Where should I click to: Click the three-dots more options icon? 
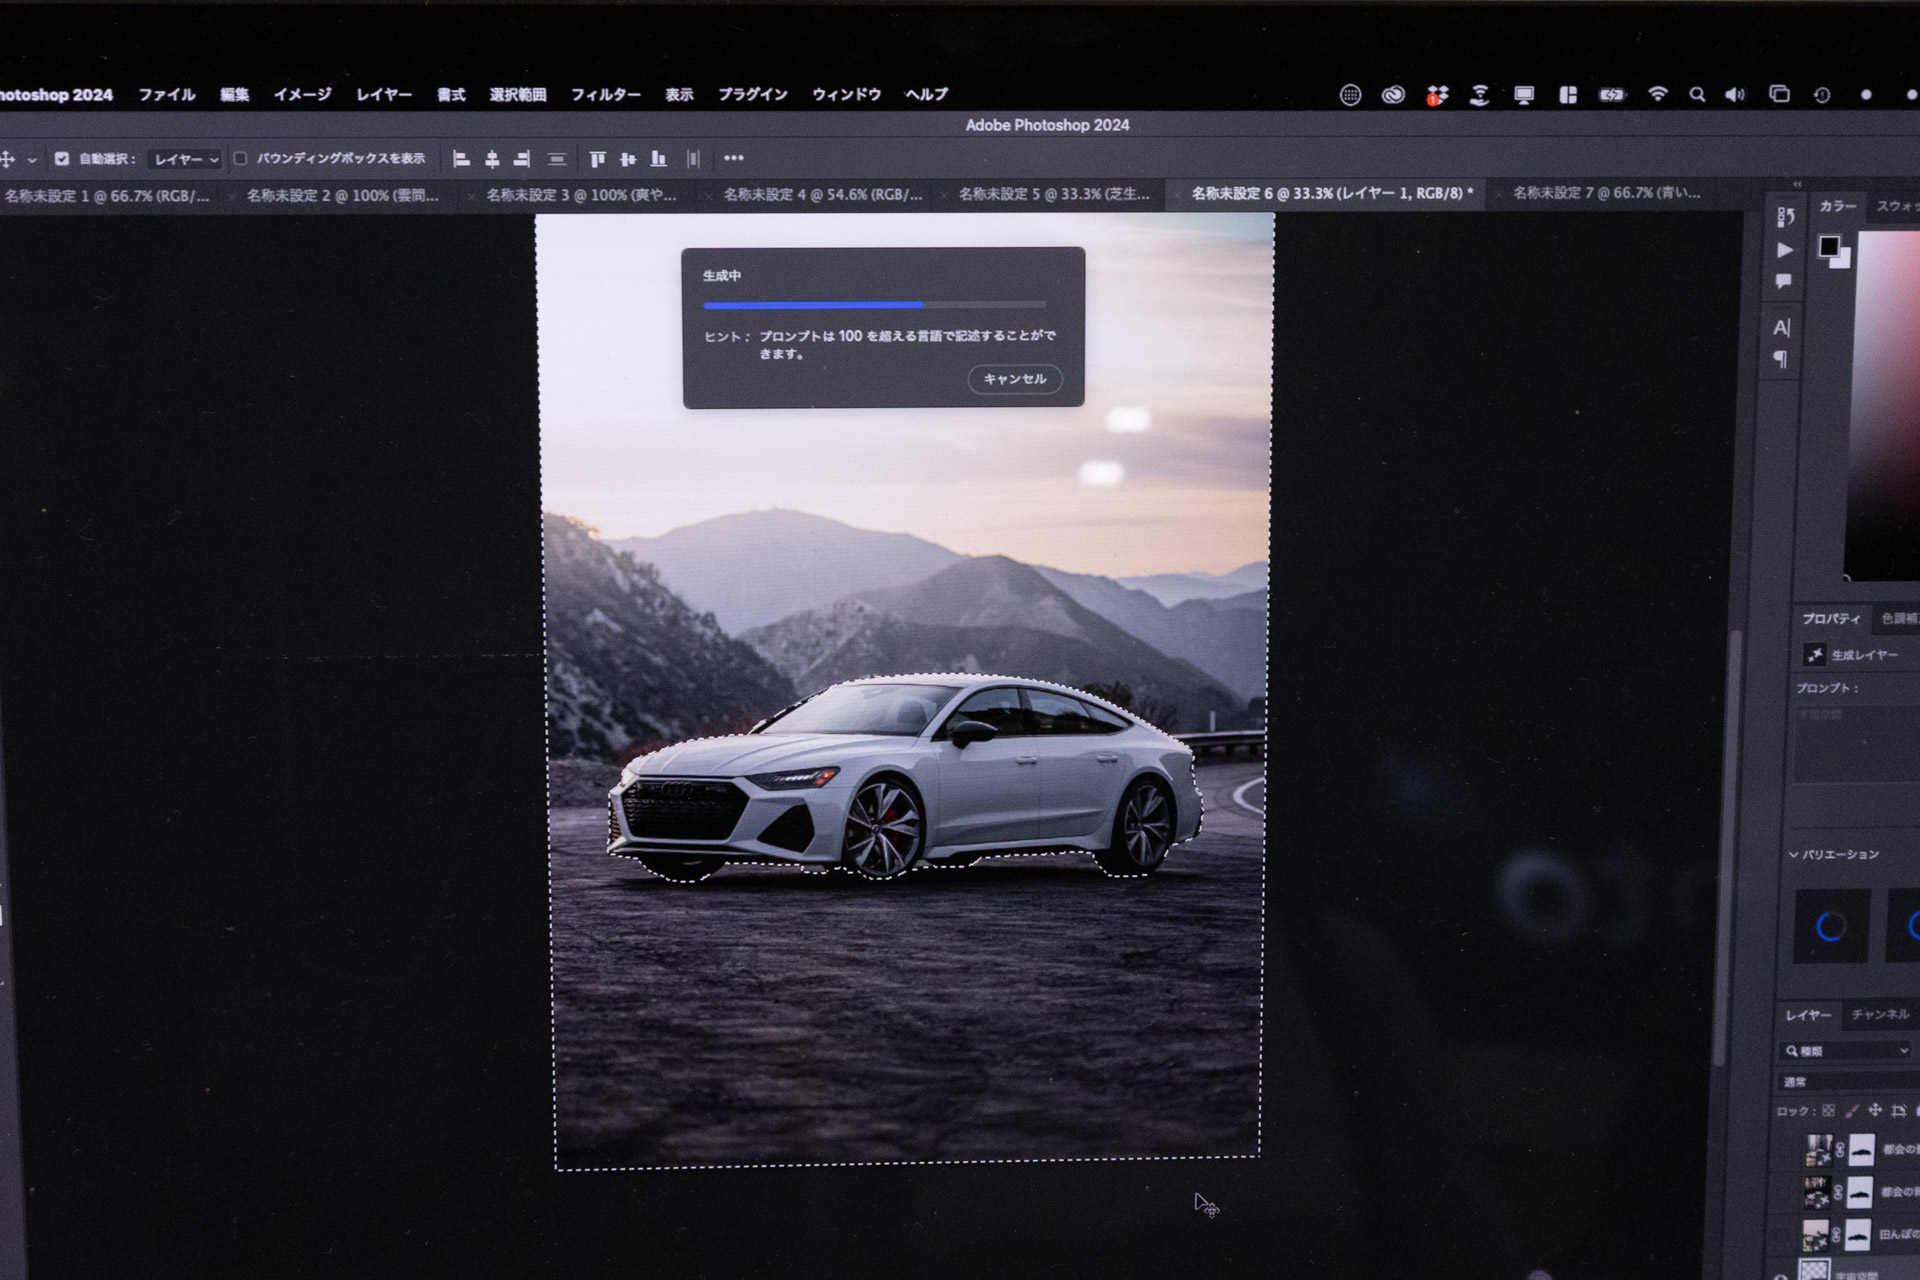point(733,158)
